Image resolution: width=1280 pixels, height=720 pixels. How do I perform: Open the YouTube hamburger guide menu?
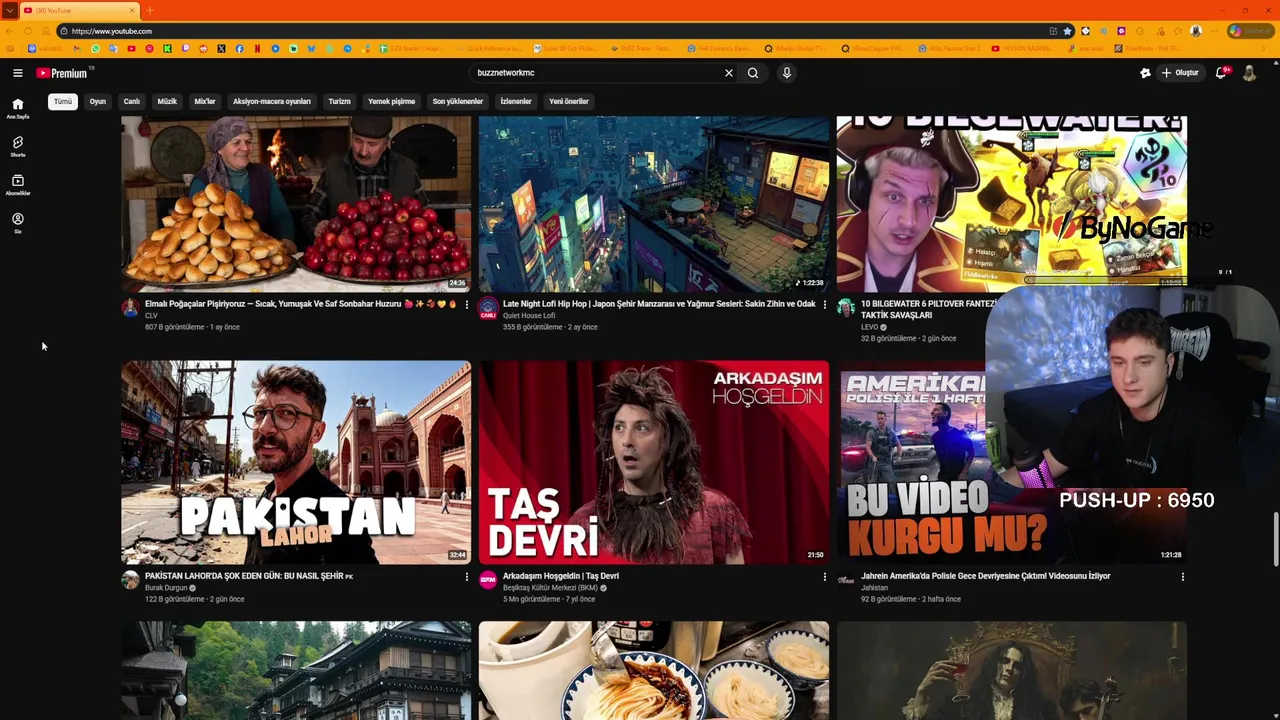pyautogui.click(x=17, y=73)
